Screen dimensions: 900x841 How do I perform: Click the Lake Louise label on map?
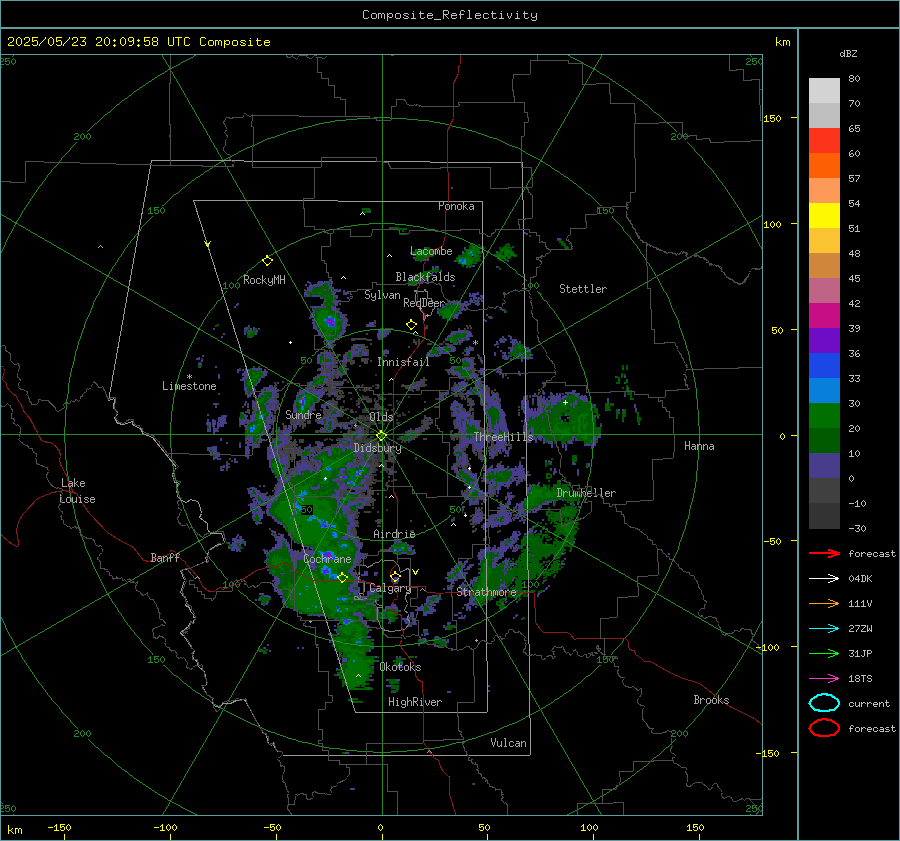click(x=77, y=491)
